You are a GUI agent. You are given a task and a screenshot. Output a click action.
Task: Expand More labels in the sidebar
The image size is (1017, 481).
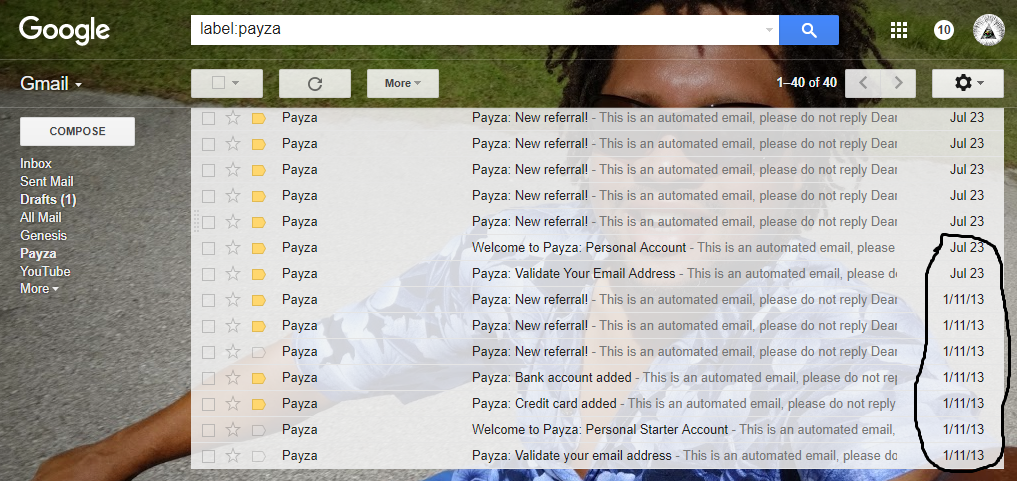click(39, 288)
